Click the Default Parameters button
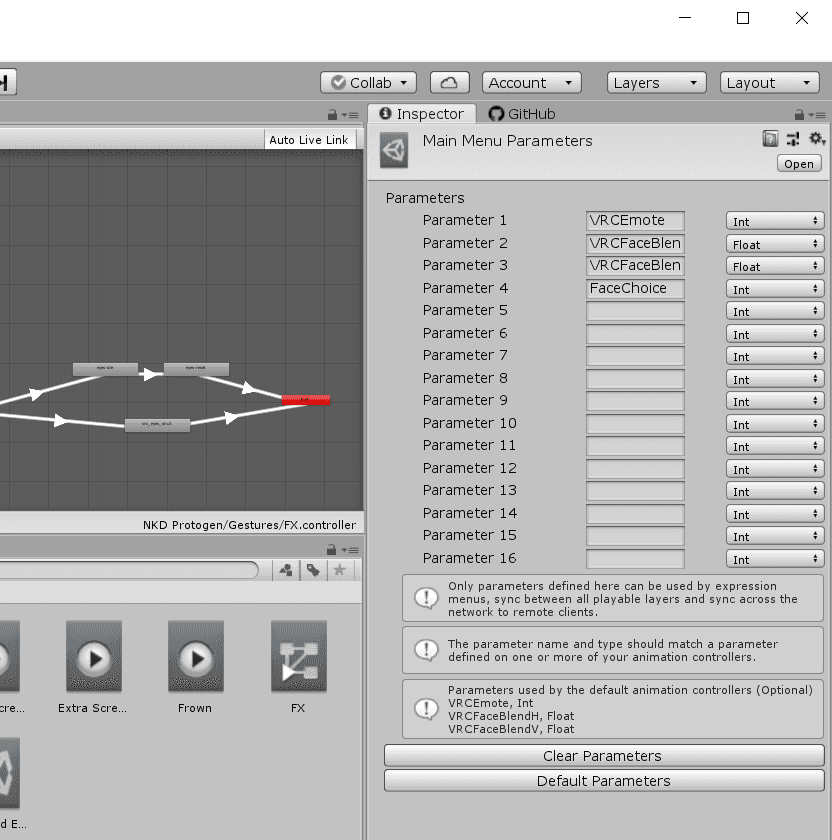Screen dimensions: 832x840 coord(604,781)
